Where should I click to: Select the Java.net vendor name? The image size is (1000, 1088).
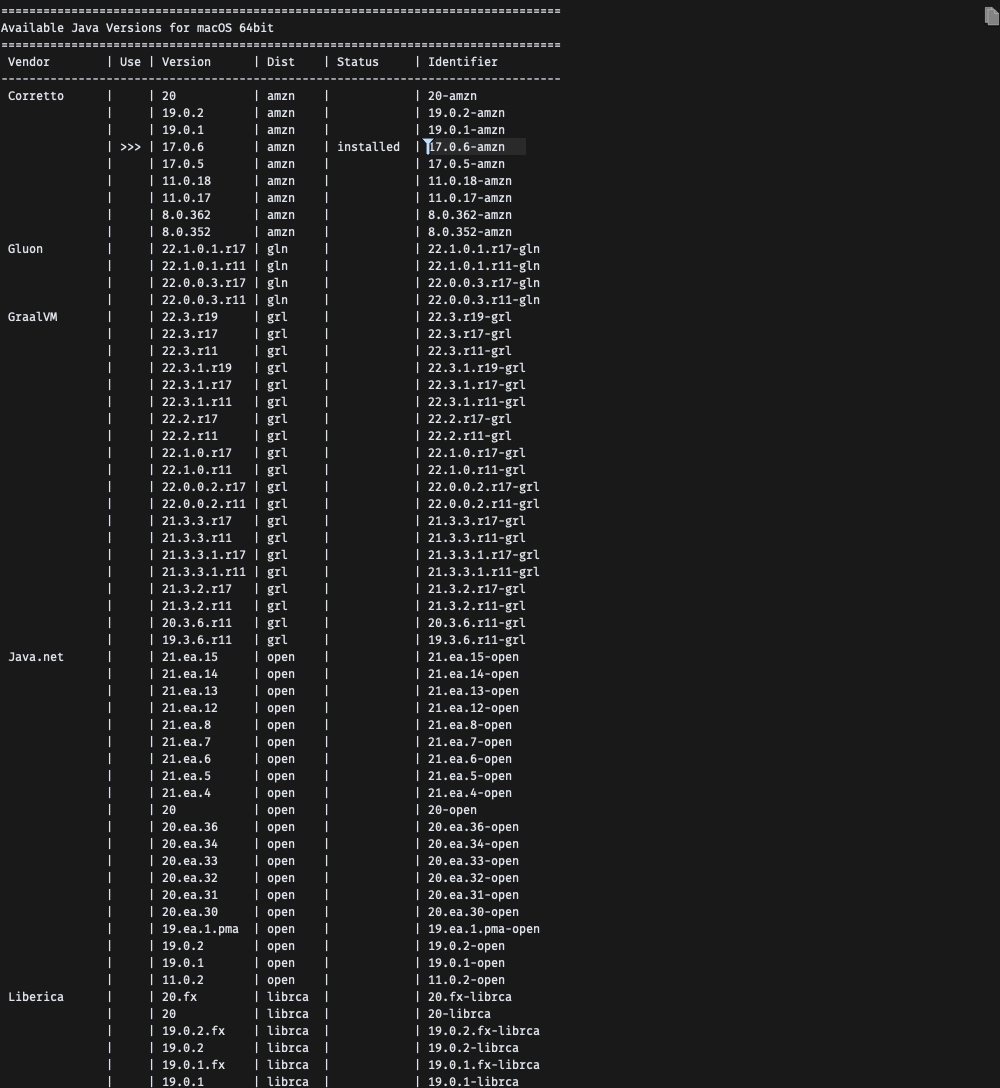tap(36, 656)
